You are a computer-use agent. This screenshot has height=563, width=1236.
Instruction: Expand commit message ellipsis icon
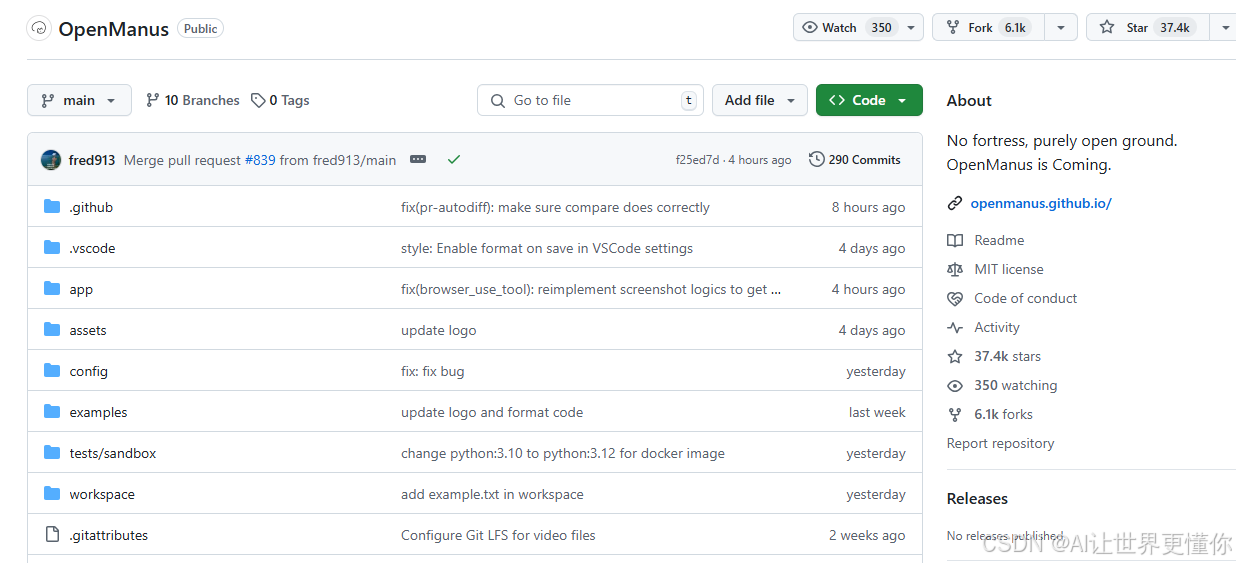click(x=418, y=160)
